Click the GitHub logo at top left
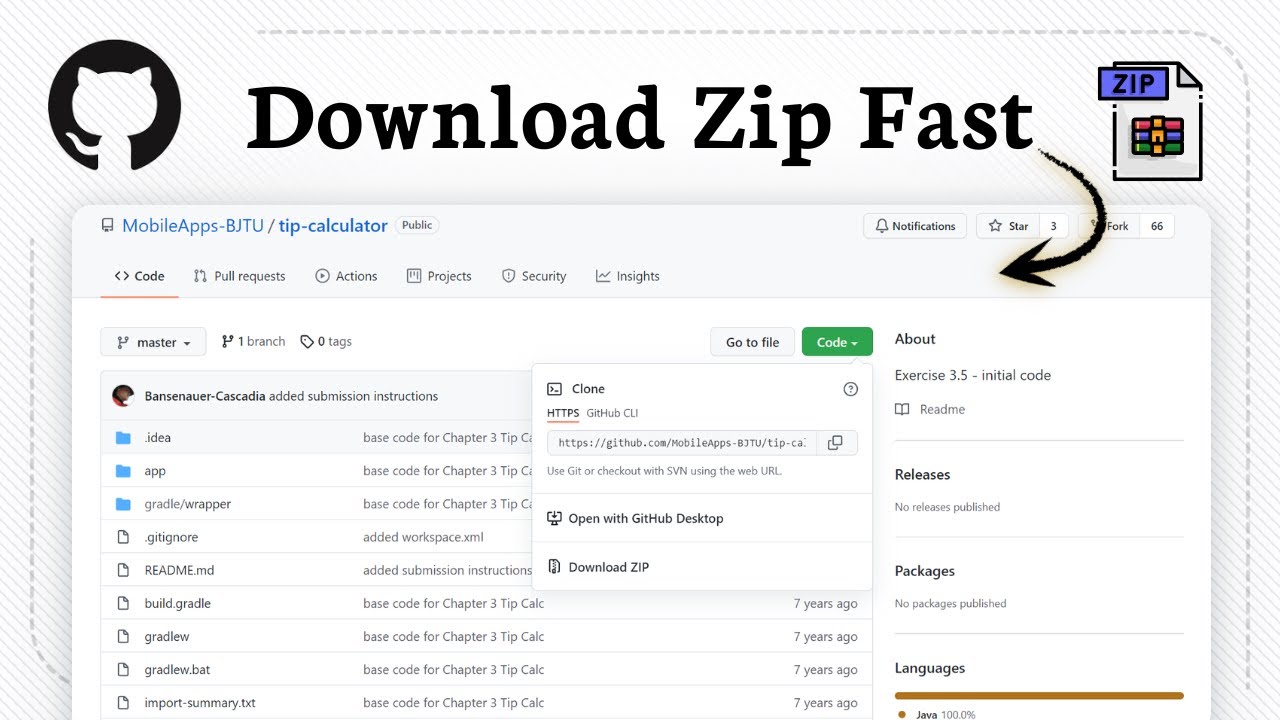 [x=114, y=105]
